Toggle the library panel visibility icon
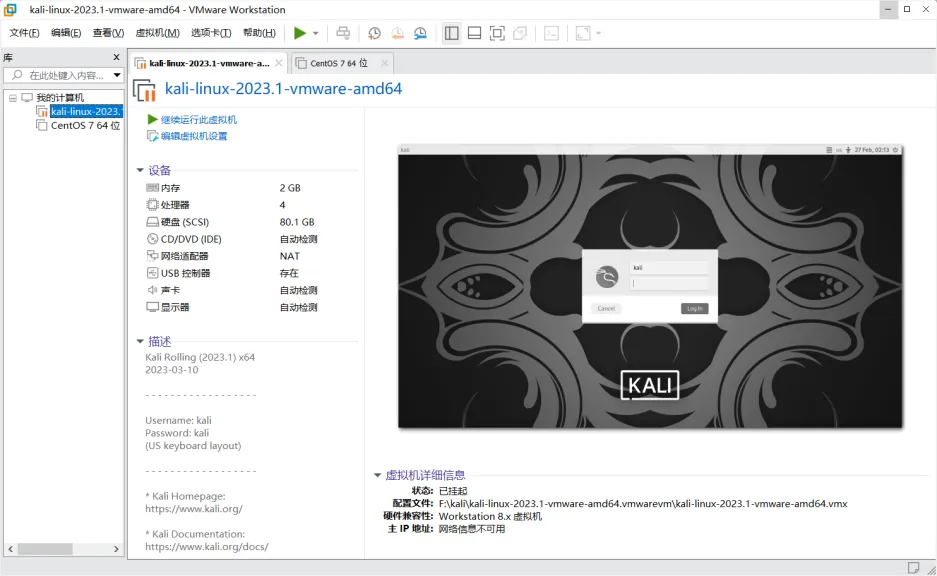 click(452, 33)
